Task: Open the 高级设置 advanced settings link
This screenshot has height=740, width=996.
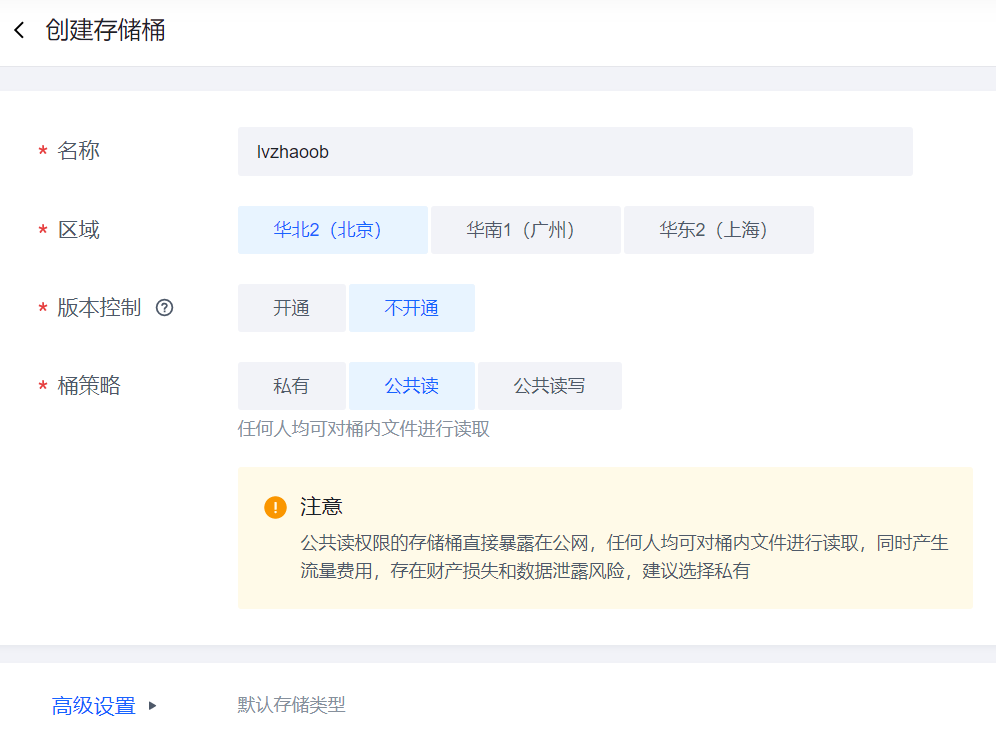Action: (x=94, y=706)
